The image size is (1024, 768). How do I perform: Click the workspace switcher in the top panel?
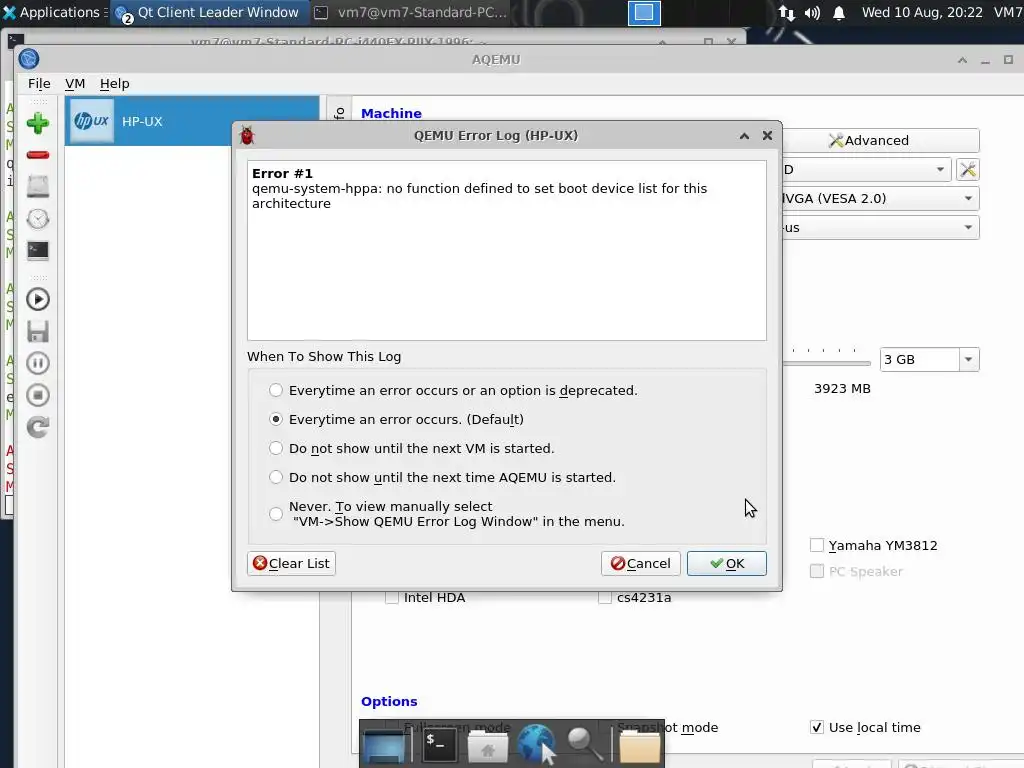[x=644, y=12]
